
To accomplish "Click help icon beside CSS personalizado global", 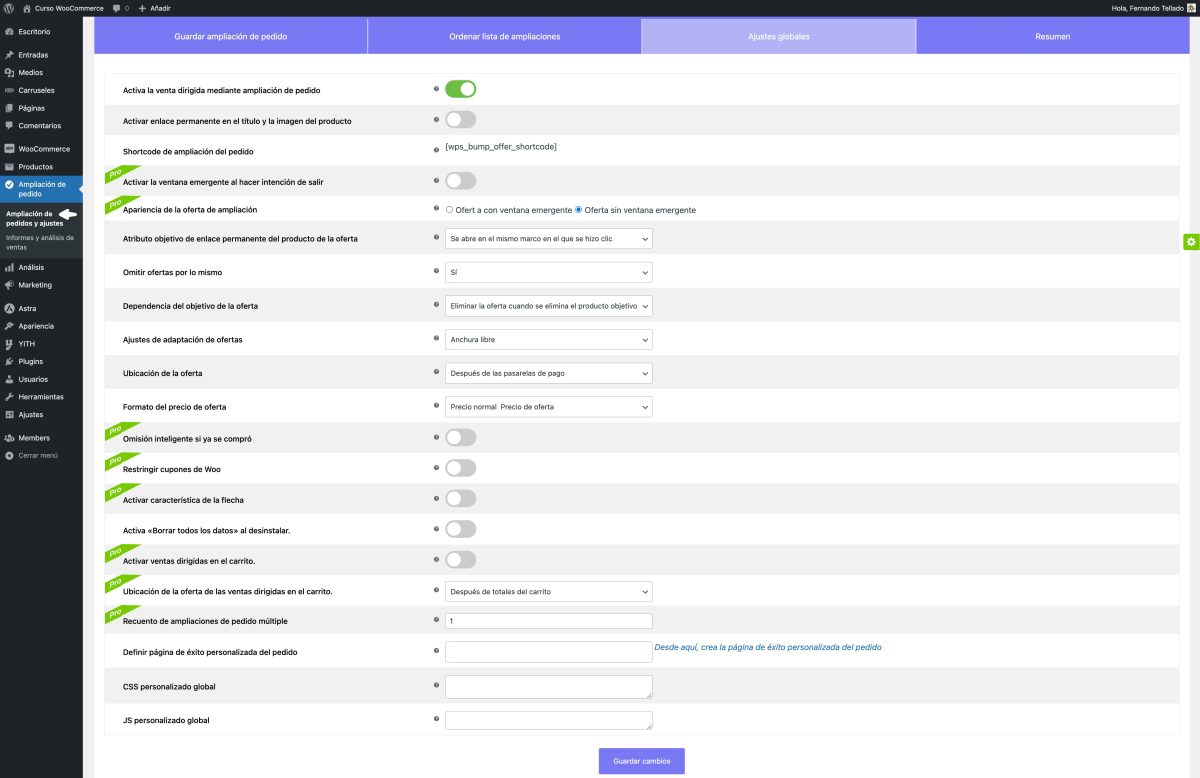I will click(x=436, y=686).
